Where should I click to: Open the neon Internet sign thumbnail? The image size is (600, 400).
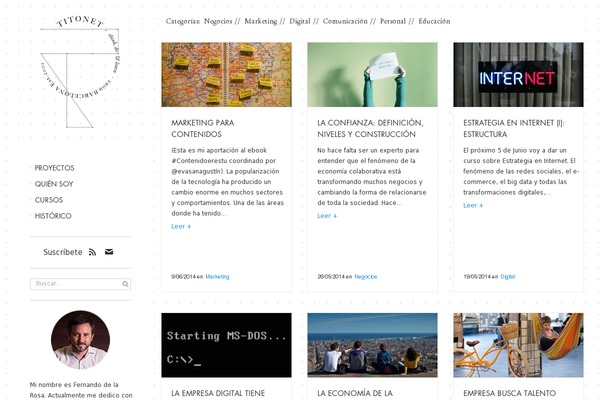518,75
